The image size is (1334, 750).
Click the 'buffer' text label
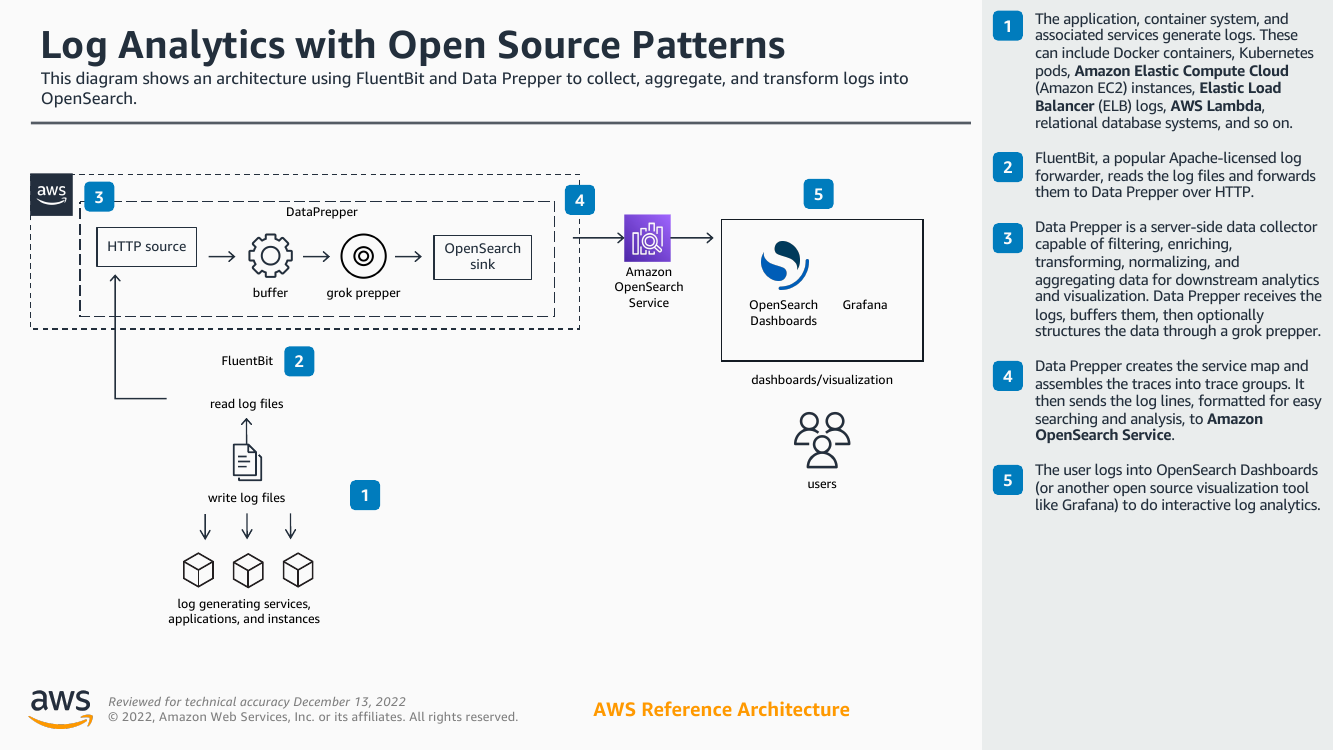click(x=270, y=293)
